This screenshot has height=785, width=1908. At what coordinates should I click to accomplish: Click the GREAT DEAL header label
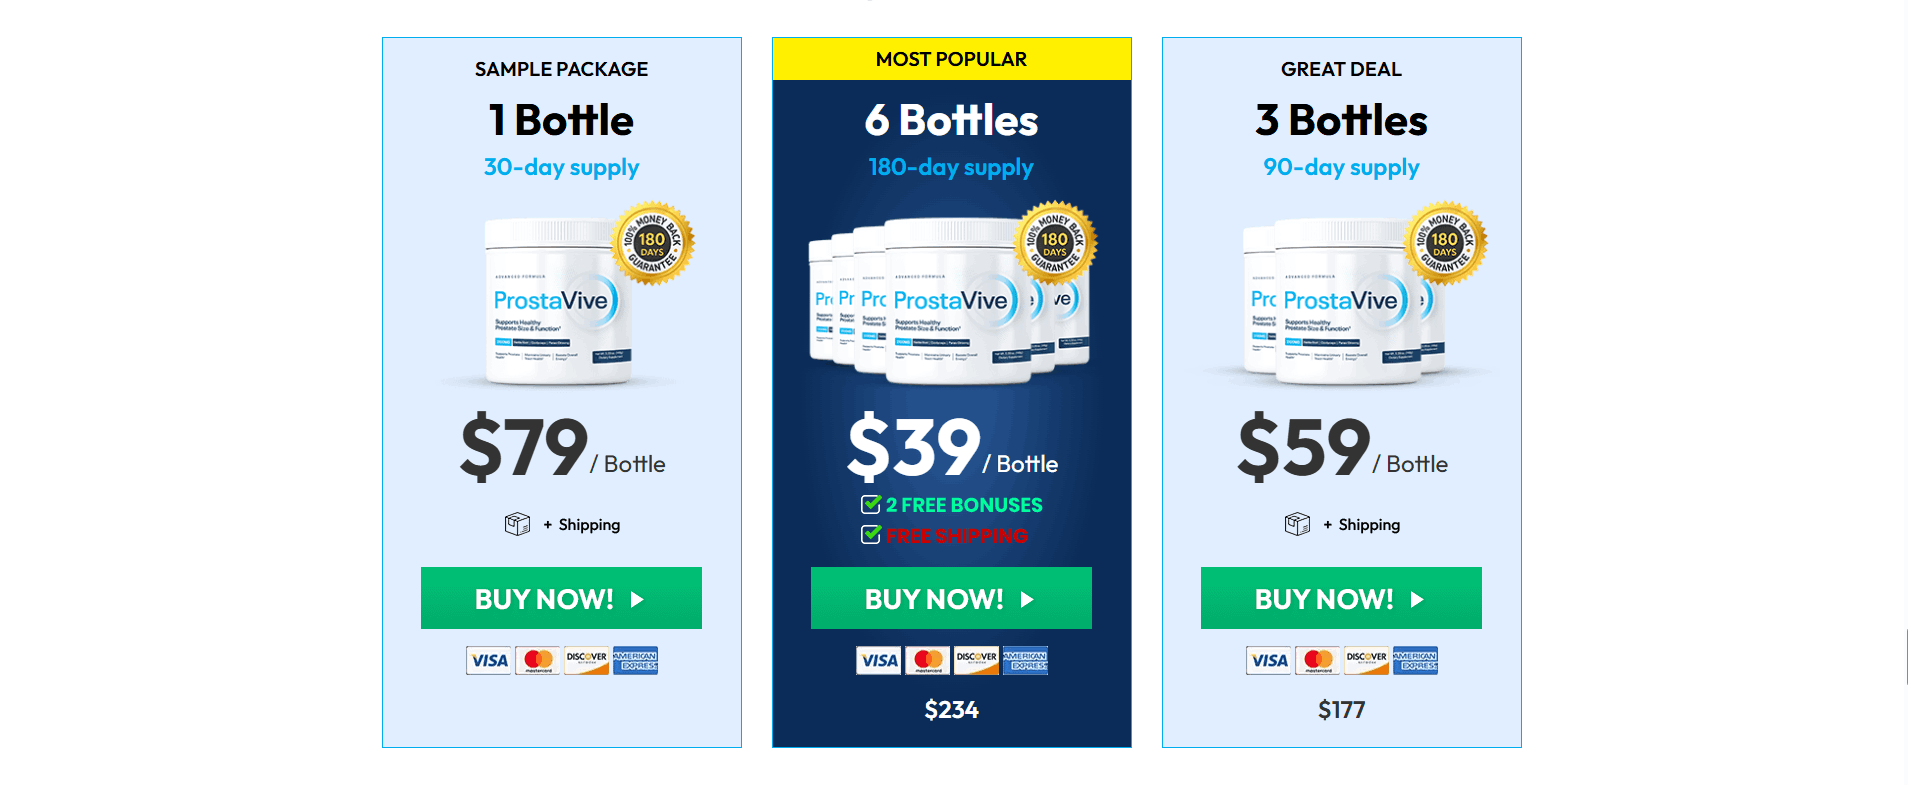(1341, 69)
